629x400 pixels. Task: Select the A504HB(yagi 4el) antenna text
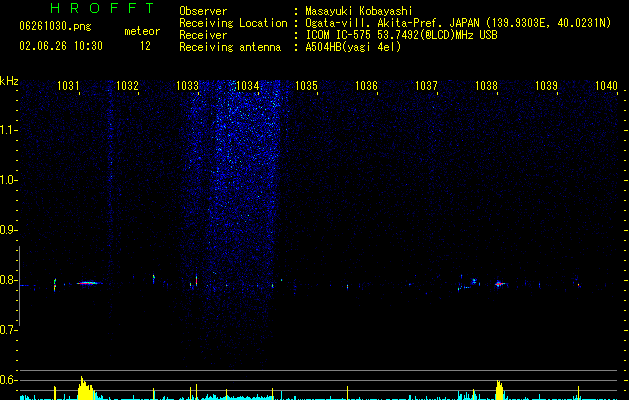(x=353, y=47)
